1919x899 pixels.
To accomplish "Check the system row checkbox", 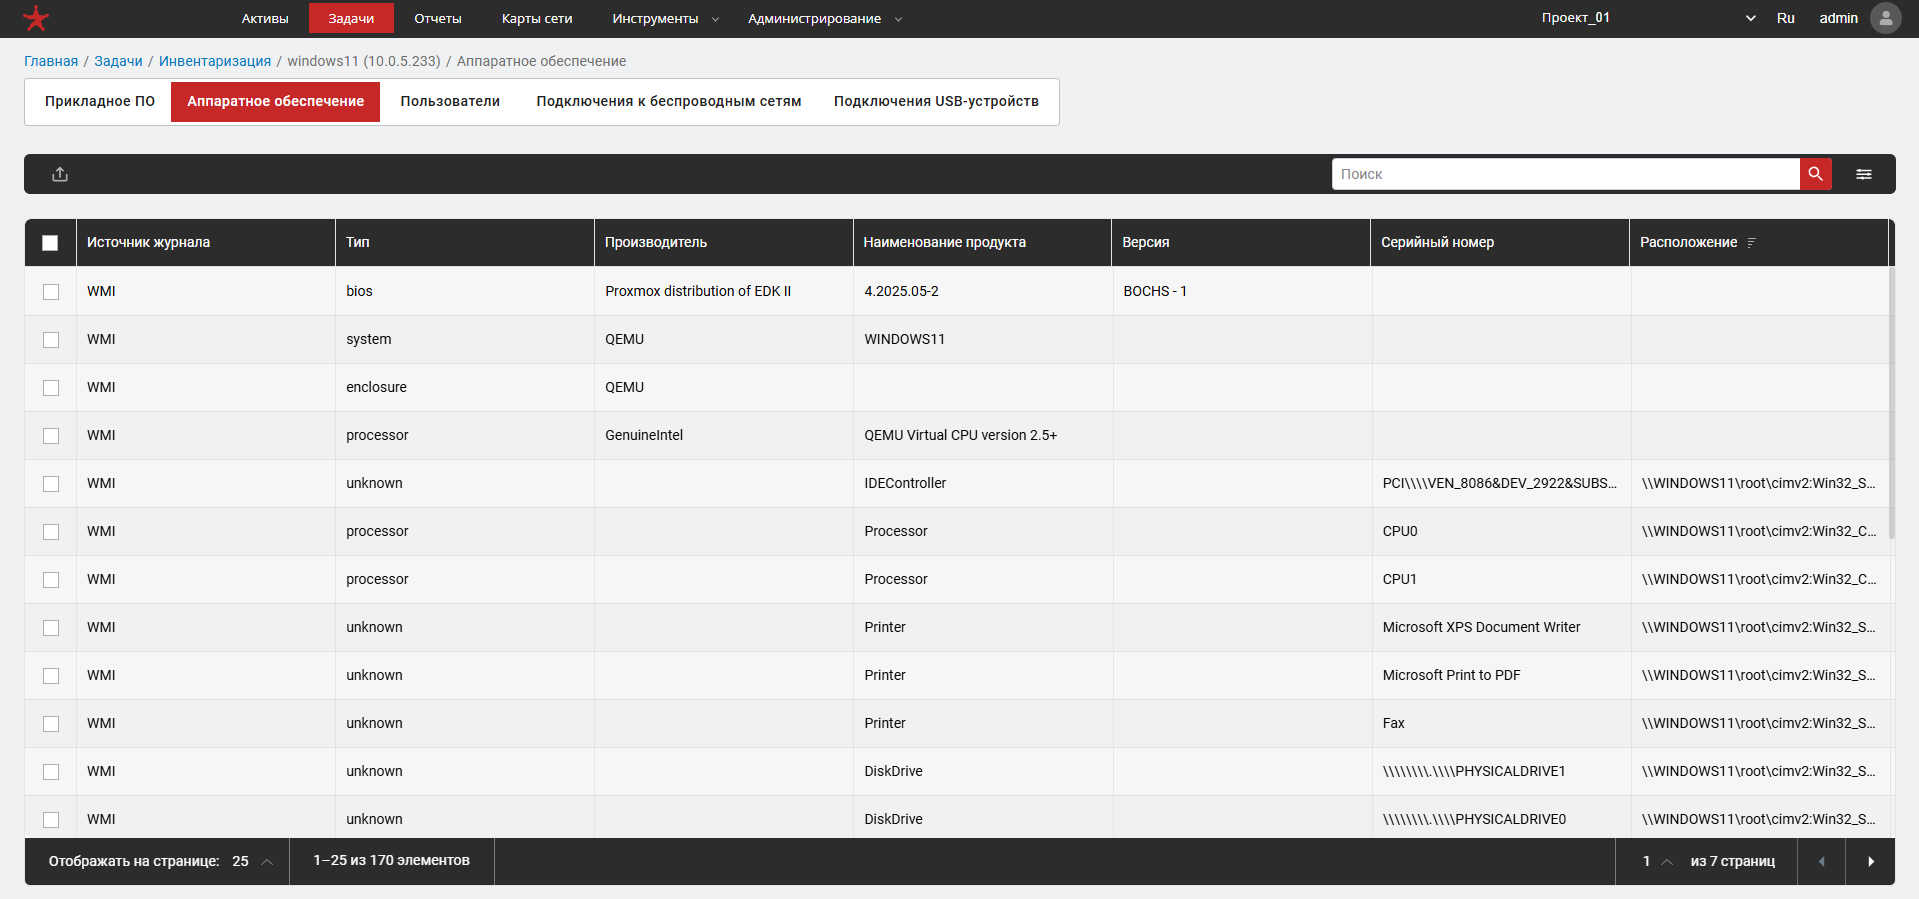I will [x=51, y=340].
